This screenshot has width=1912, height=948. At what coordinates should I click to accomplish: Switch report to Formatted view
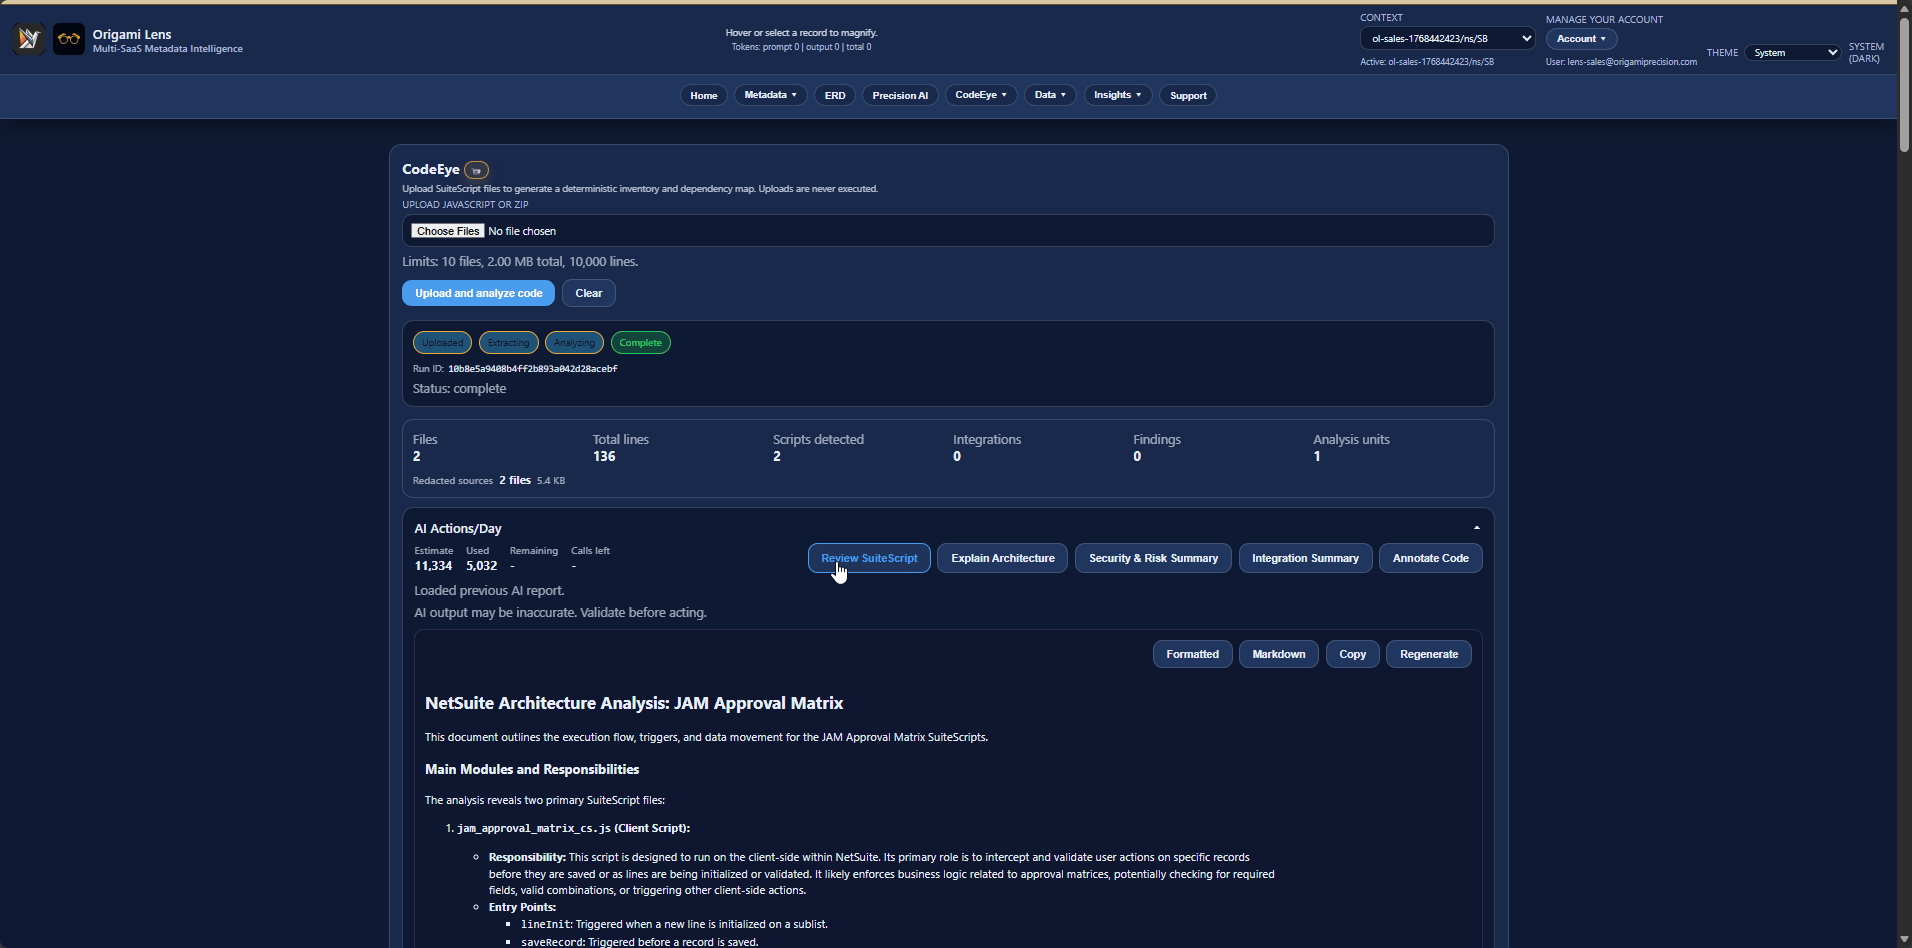tap(1192, 654)
